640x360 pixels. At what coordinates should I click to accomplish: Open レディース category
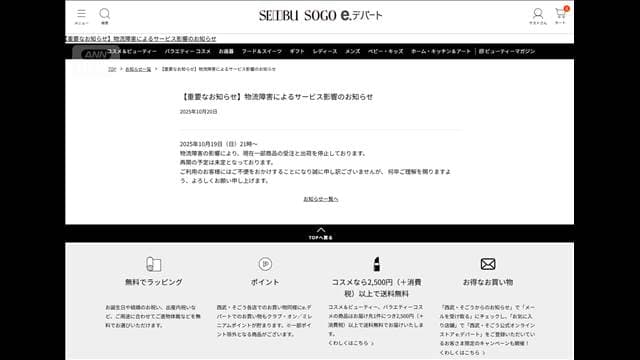(x=325, y=51)
